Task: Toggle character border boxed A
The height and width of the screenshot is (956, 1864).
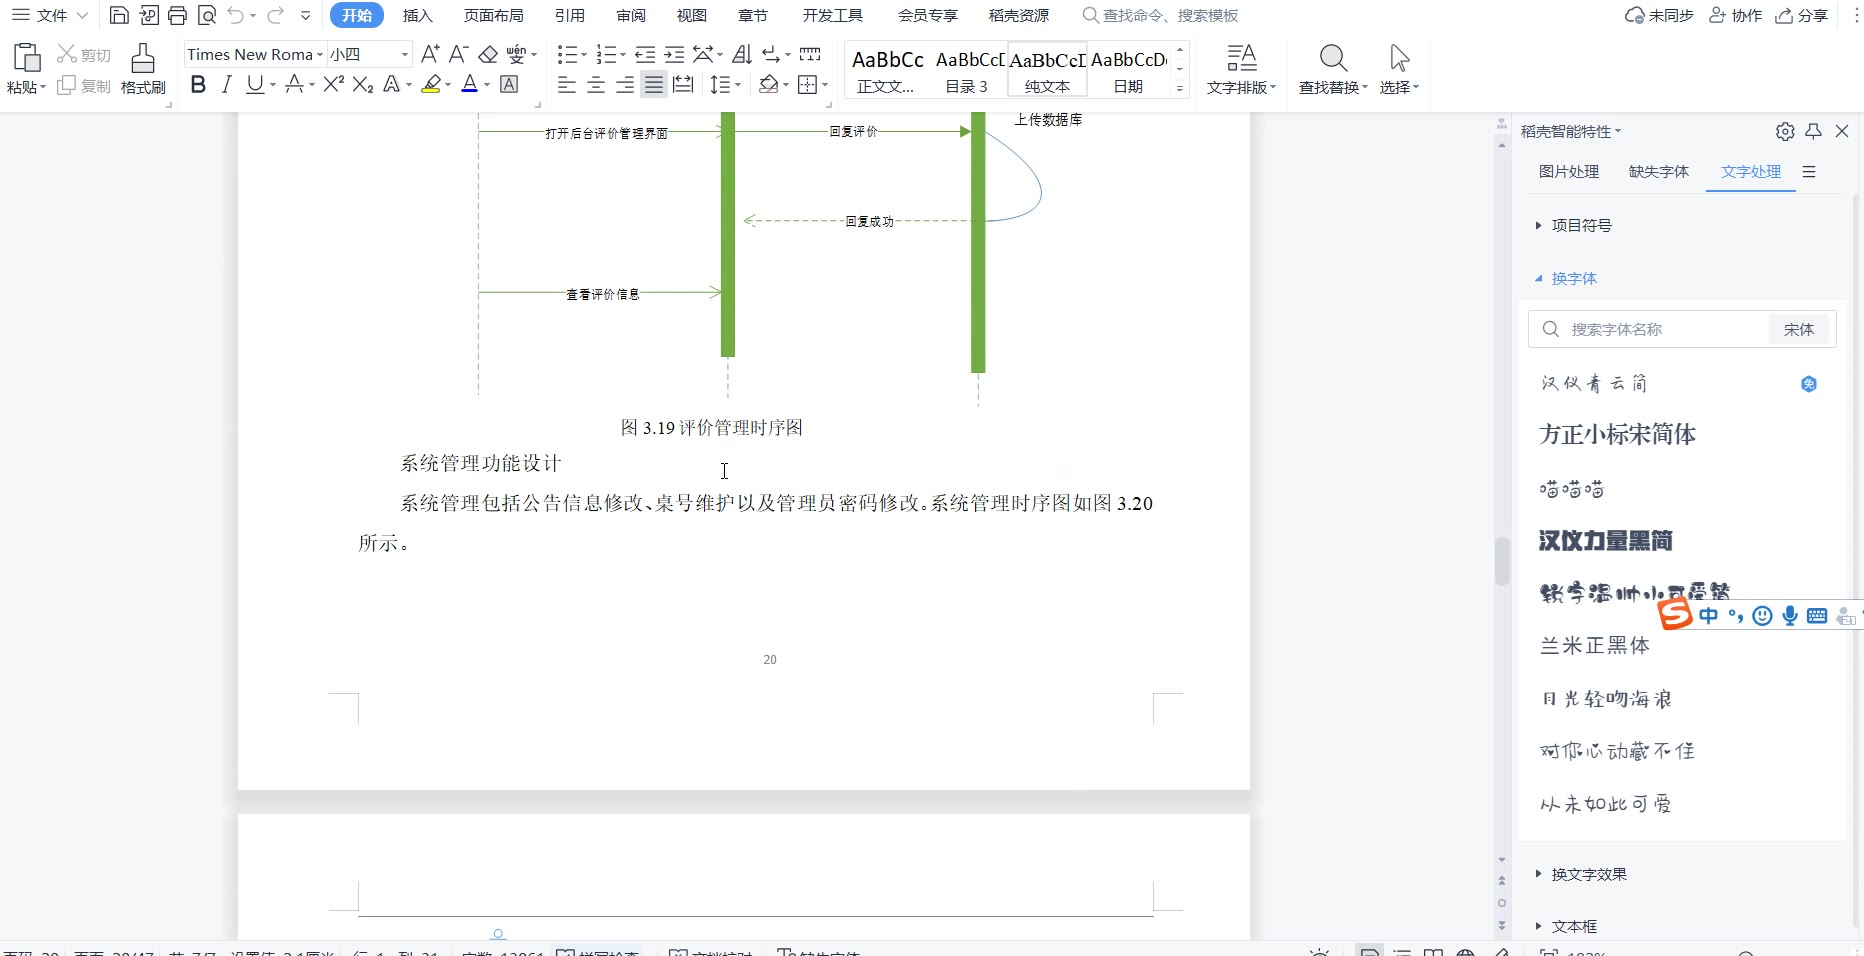Action: (x=509, y=85)
